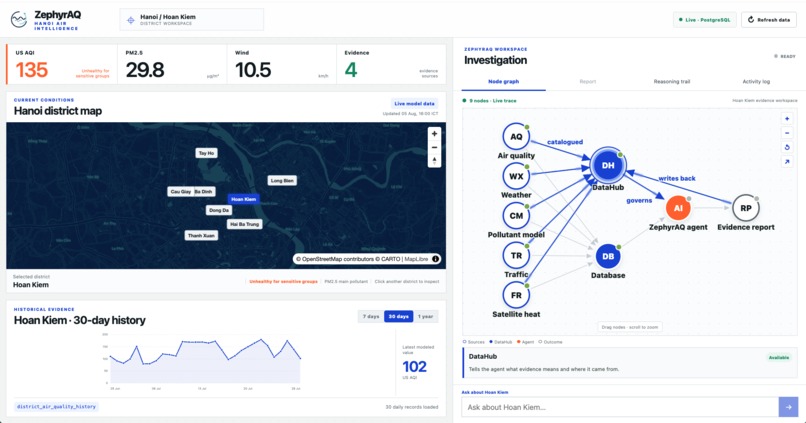This screenshot has width=806, height=423.
Task: Show 7 days history range
Action: click(x=371, y=317)
